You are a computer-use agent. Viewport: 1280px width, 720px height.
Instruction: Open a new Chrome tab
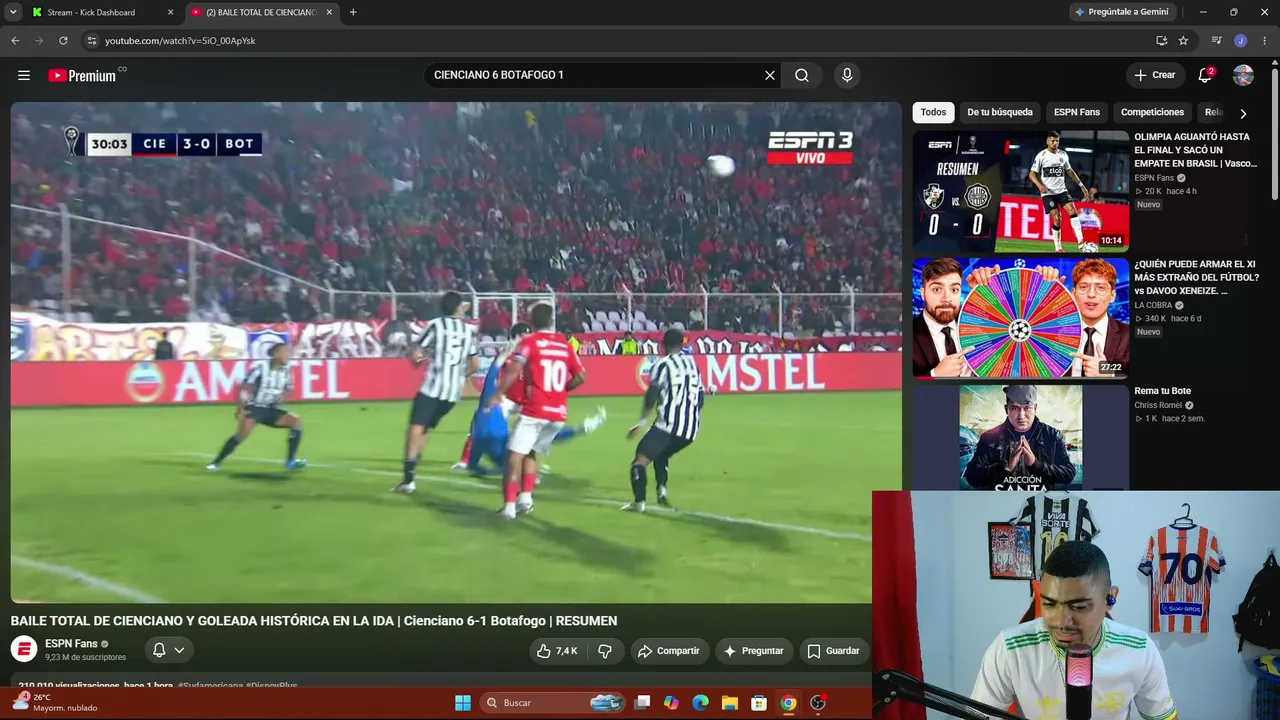click(353, 12)
